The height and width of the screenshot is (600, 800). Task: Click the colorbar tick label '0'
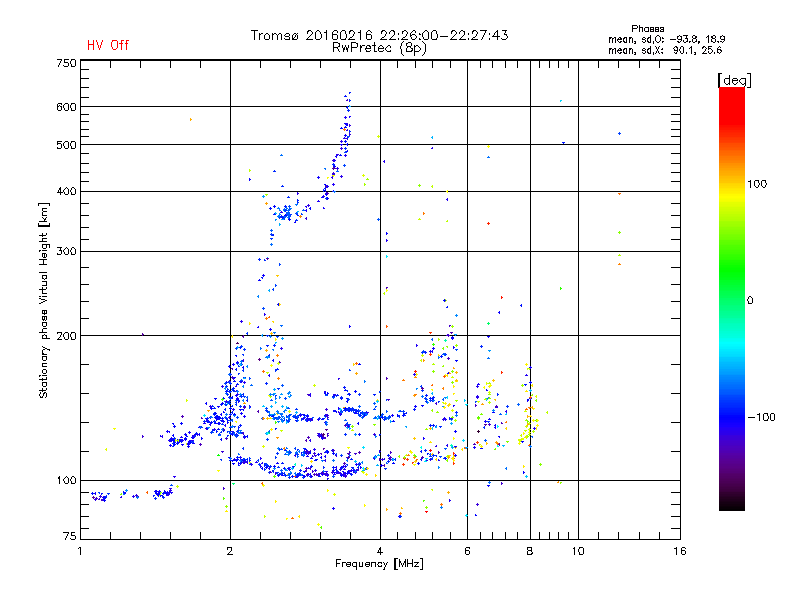750,301
